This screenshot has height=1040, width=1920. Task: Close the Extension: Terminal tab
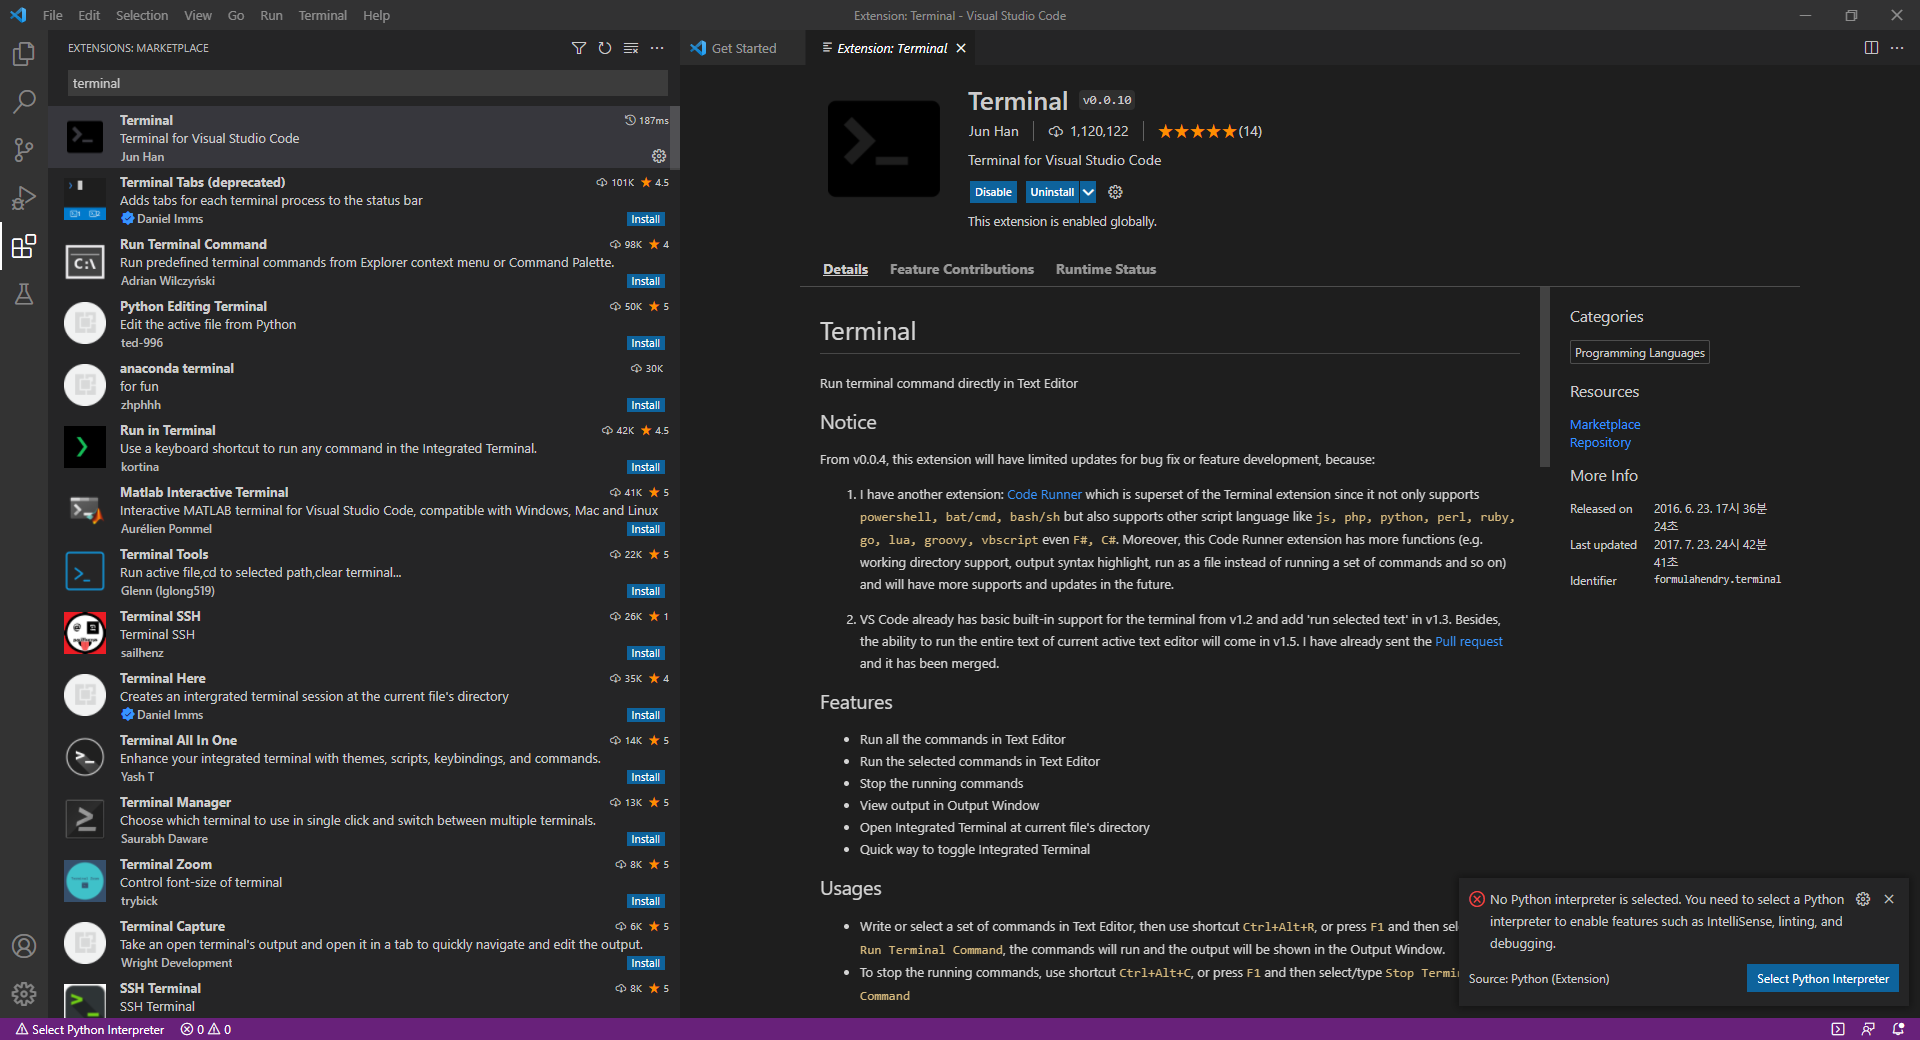[x=961, y=48]
